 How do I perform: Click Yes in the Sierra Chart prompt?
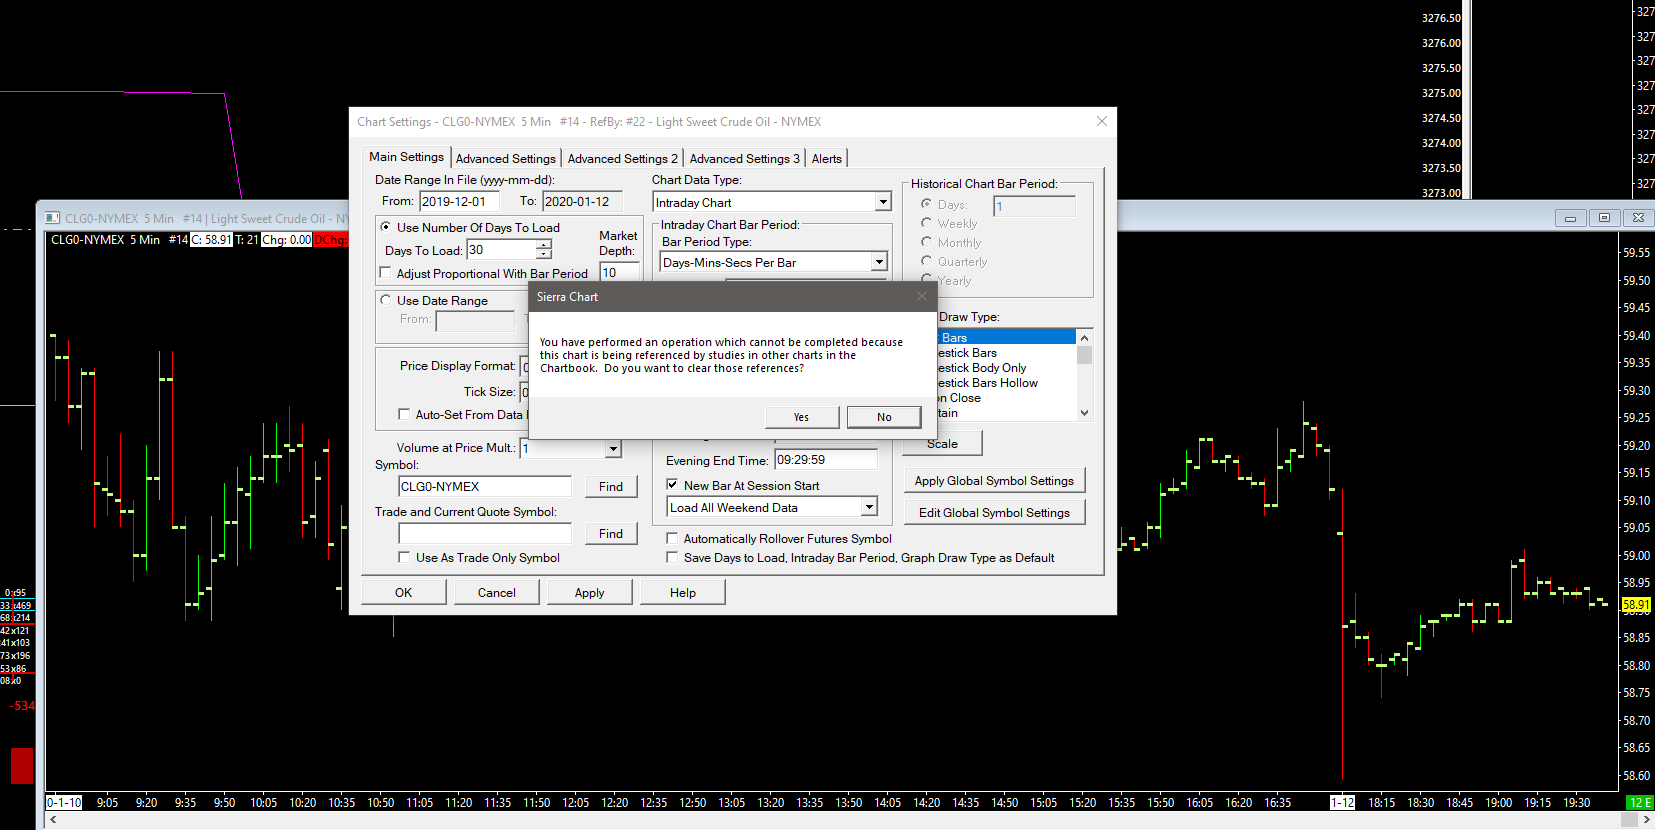pyautogui.click(x=801, y=417)
